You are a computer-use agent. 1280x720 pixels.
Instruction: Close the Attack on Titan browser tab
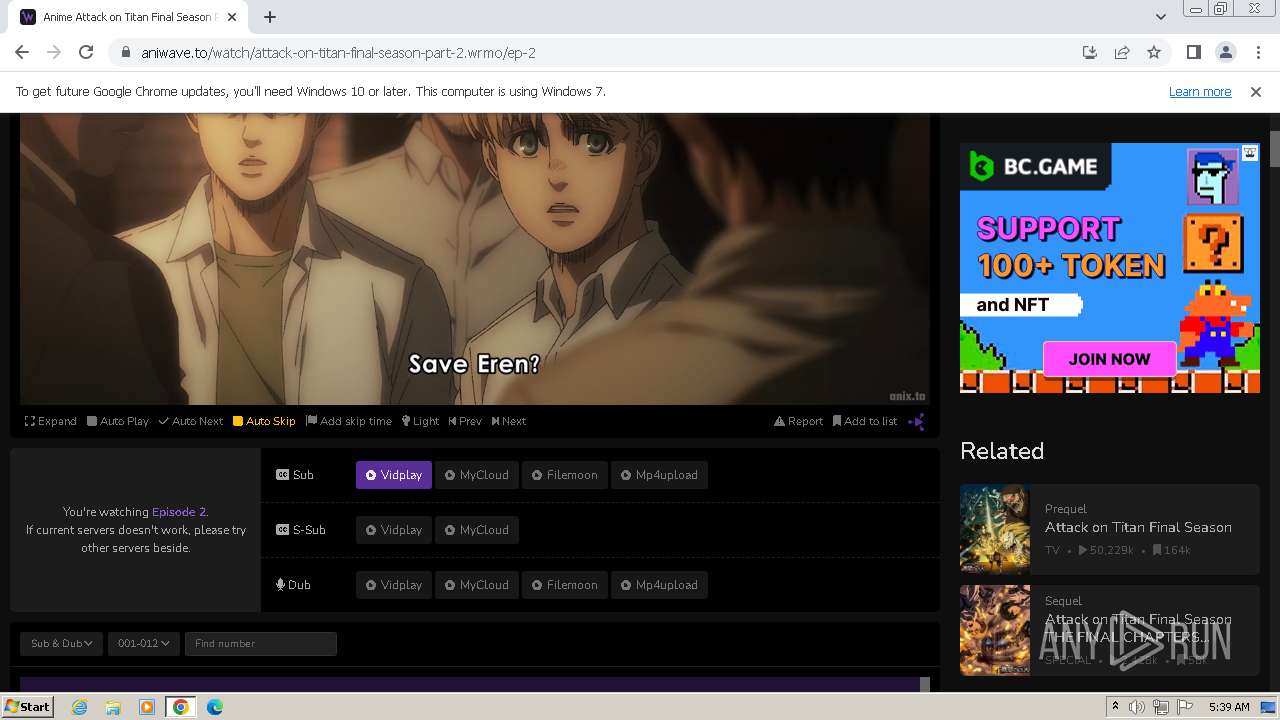(233, 17)
